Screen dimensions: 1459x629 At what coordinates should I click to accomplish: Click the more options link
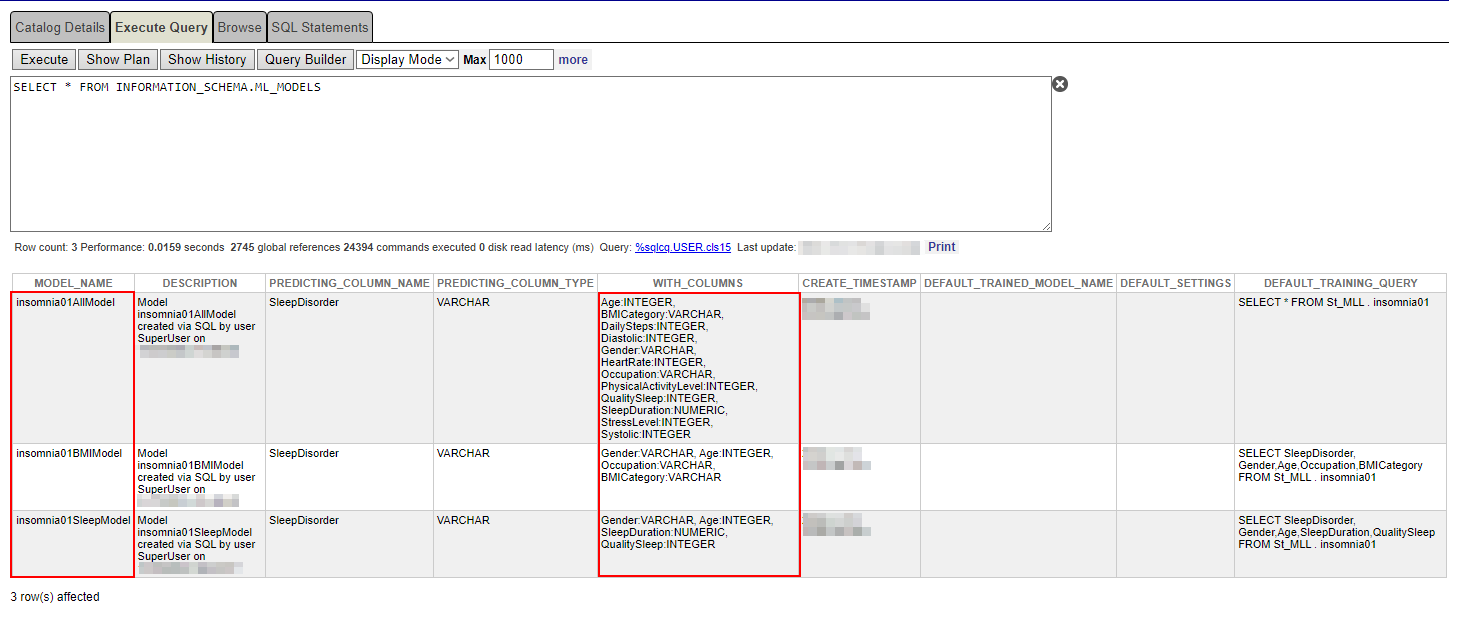click(x=573, y=60)
